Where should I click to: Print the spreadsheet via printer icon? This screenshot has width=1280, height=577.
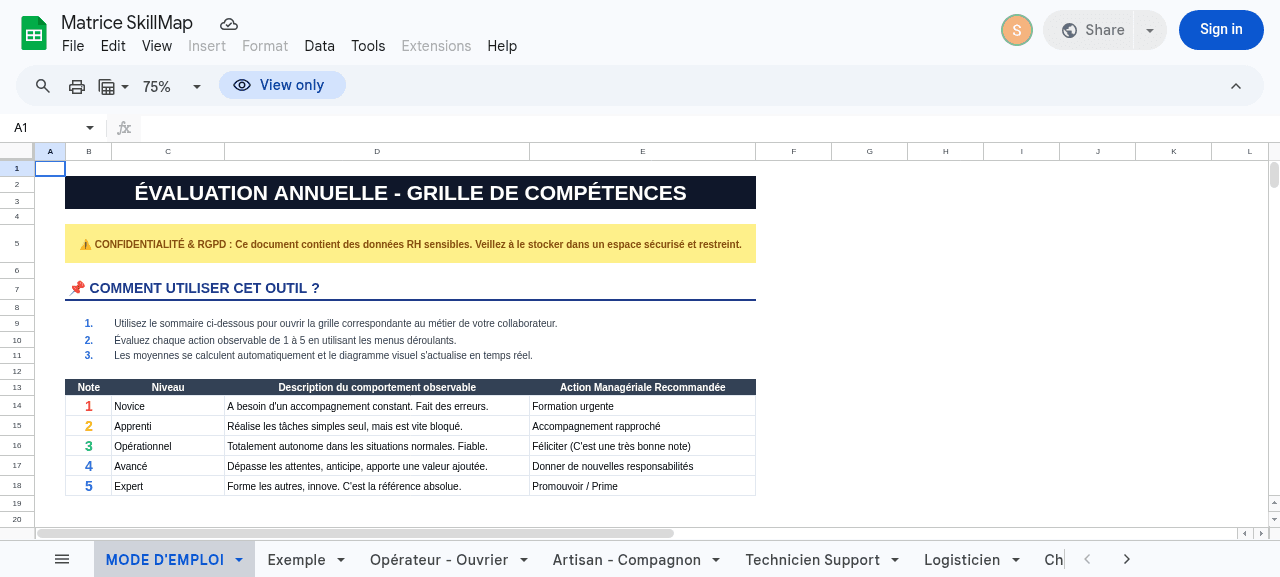pos(77,86)
